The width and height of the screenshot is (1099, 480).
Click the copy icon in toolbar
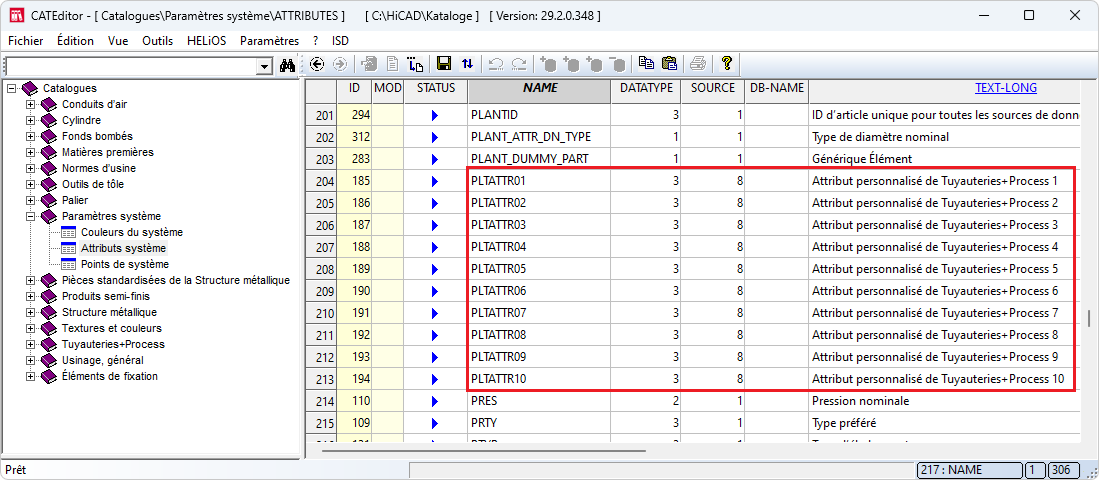point(646,64)
